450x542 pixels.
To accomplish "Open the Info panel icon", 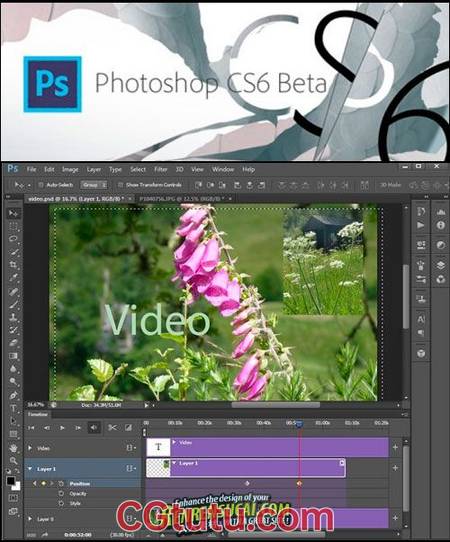I will (441, 225).
